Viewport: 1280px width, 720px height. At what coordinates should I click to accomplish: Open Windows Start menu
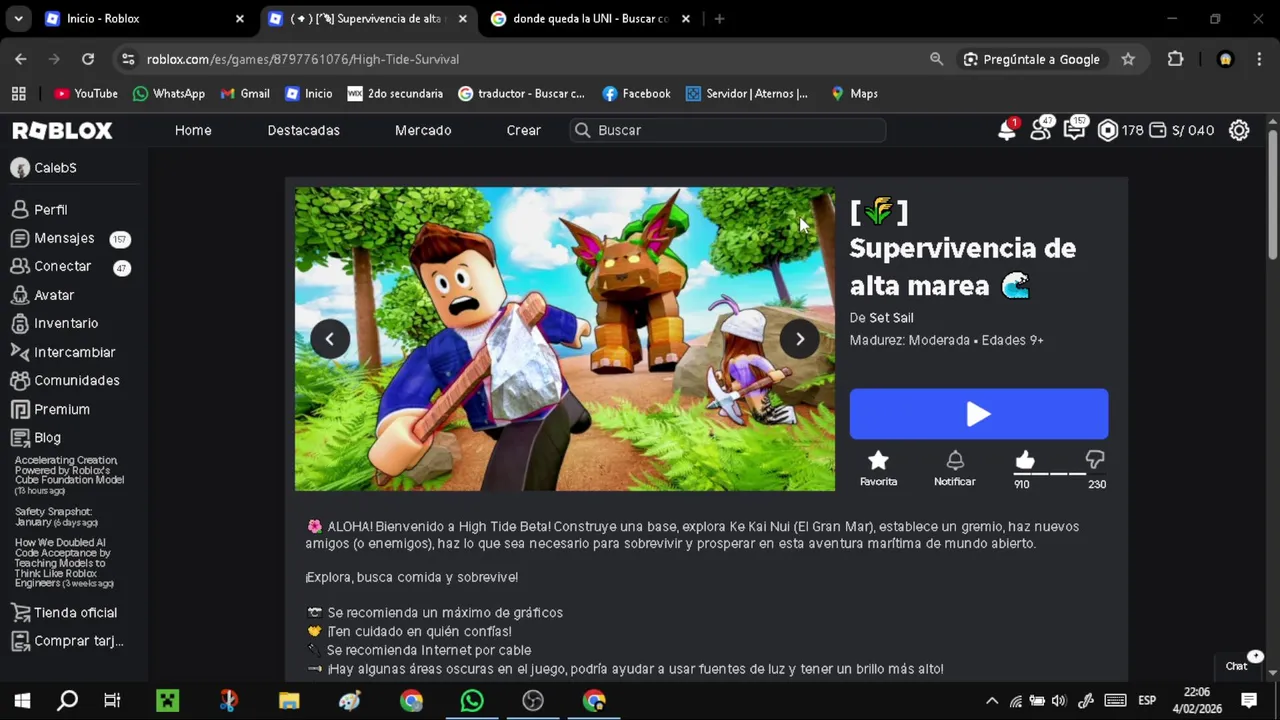(x=22, y=701)
